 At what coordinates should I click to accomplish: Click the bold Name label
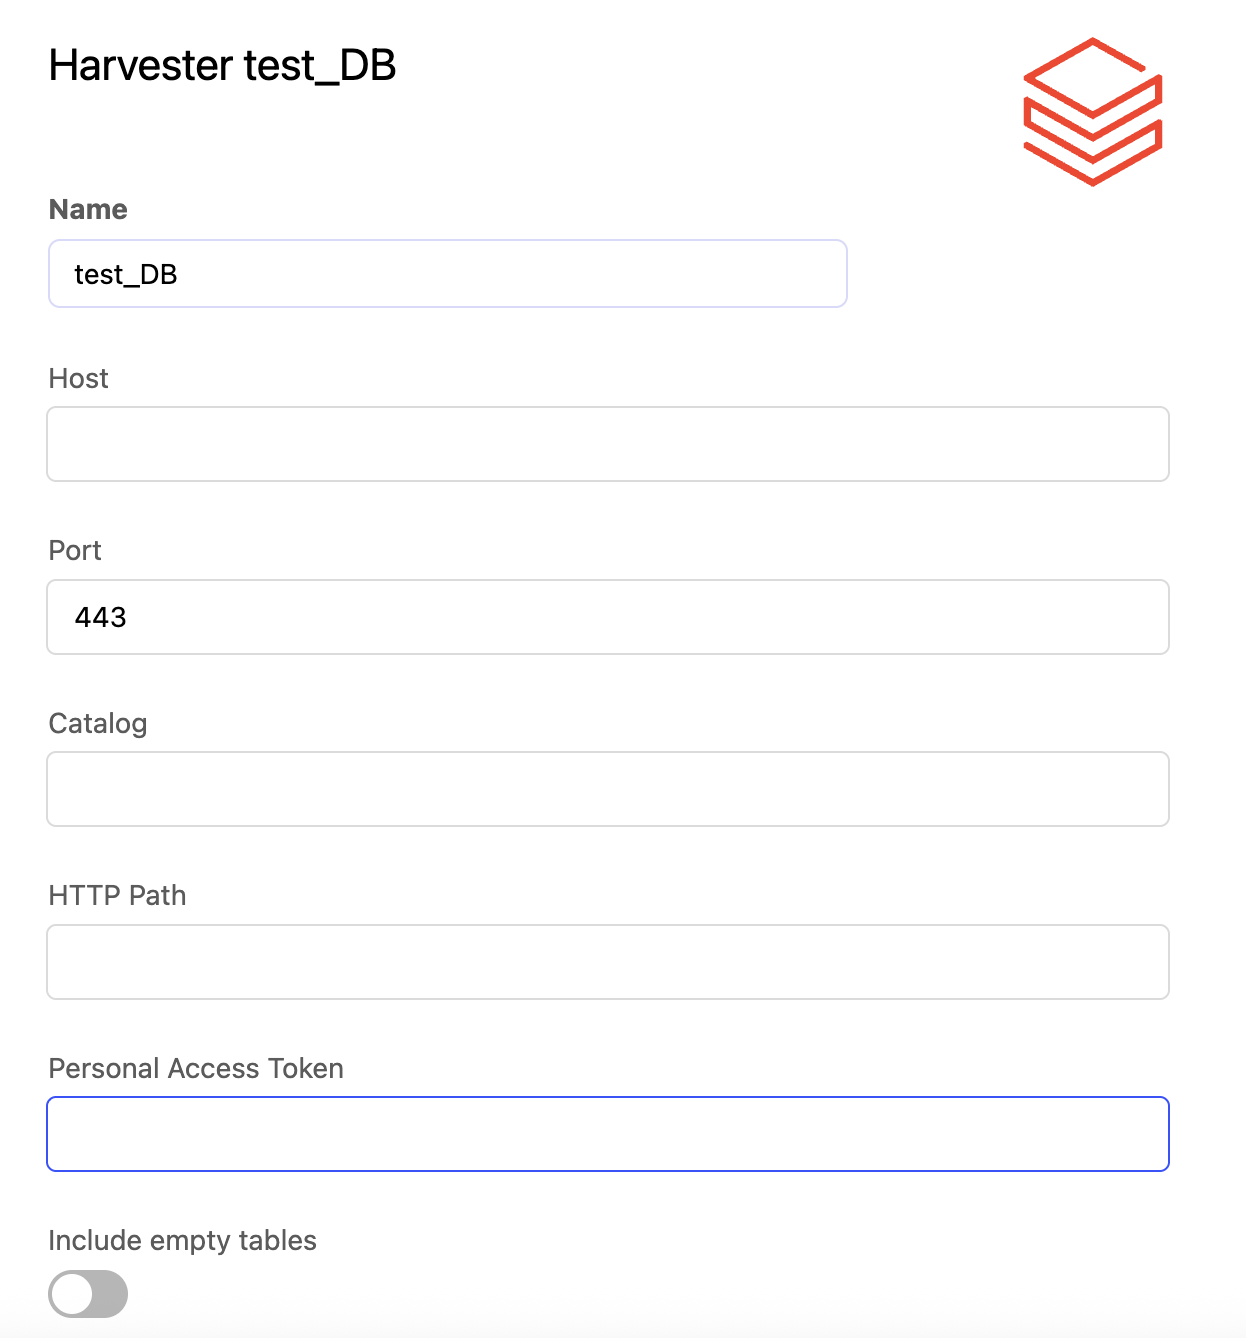88,209
